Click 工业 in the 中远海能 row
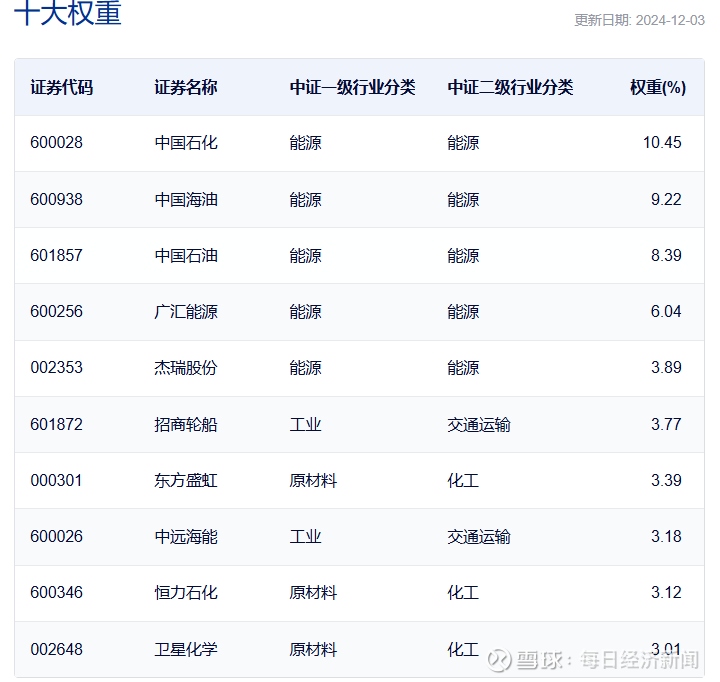Screen dimensions: 720x682 tap(305, 537)
